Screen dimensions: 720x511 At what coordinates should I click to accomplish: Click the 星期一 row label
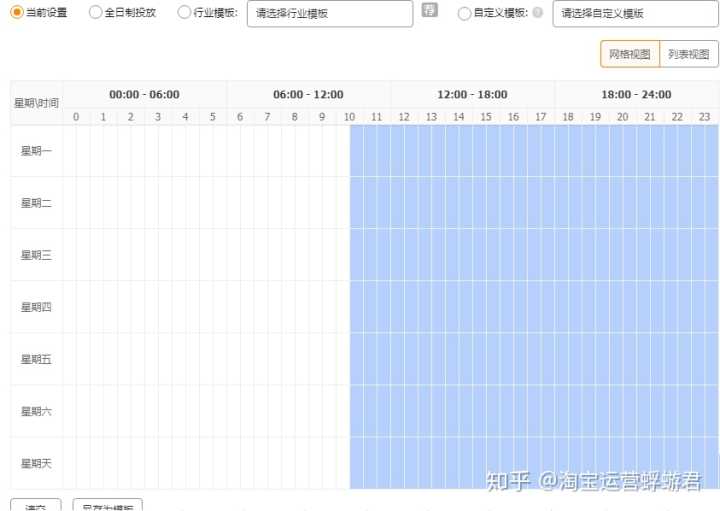point(36,151)
